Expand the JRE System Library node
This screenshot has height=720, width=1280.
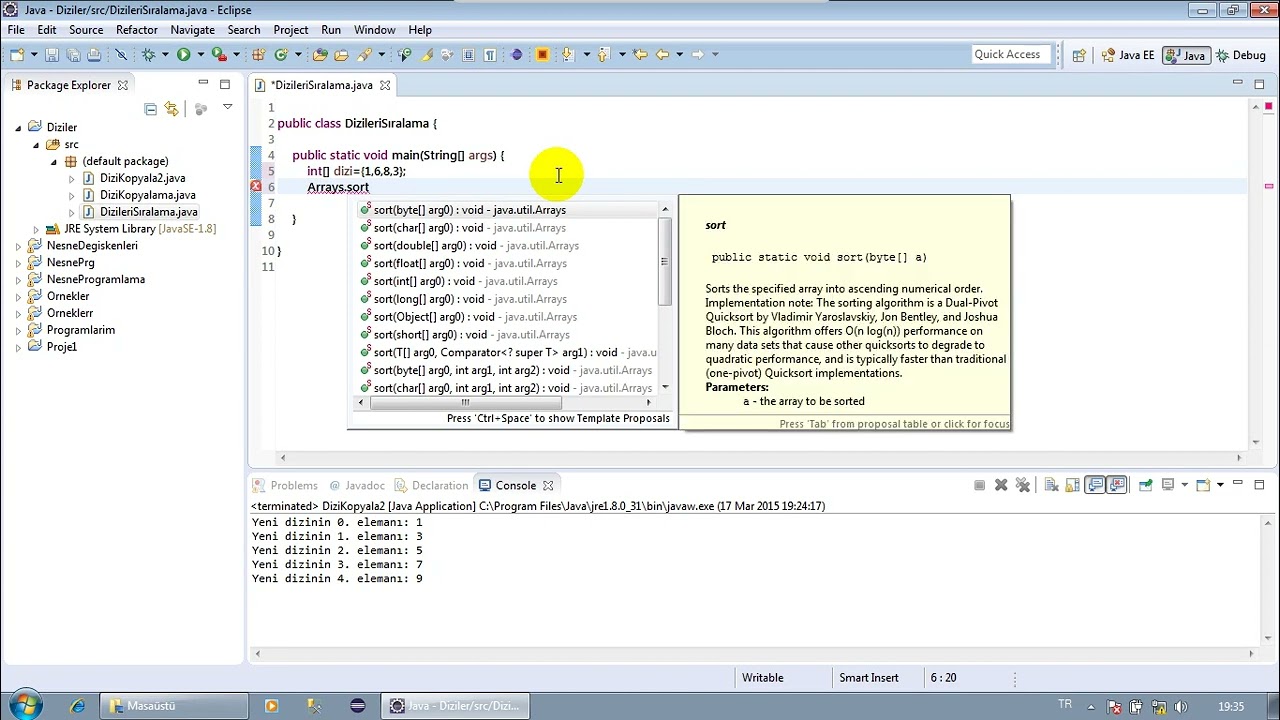coord(36,229)
